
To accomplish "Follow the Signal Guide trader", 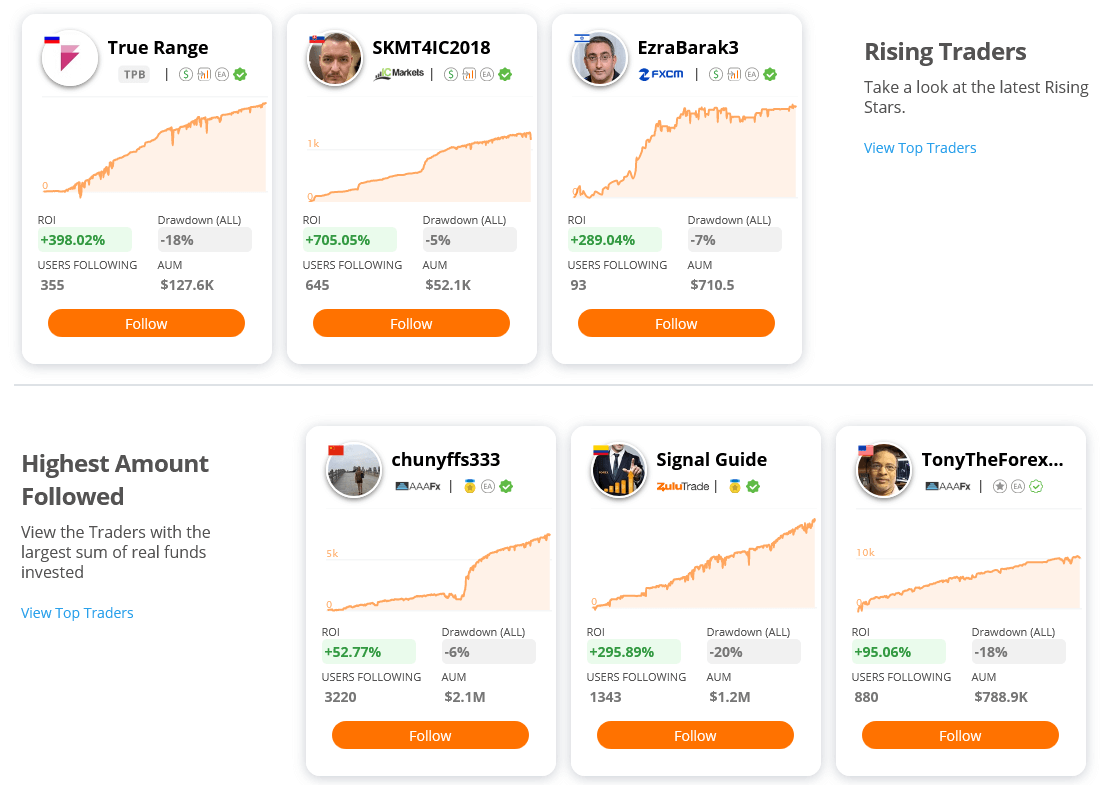I will tap(694, 735).
